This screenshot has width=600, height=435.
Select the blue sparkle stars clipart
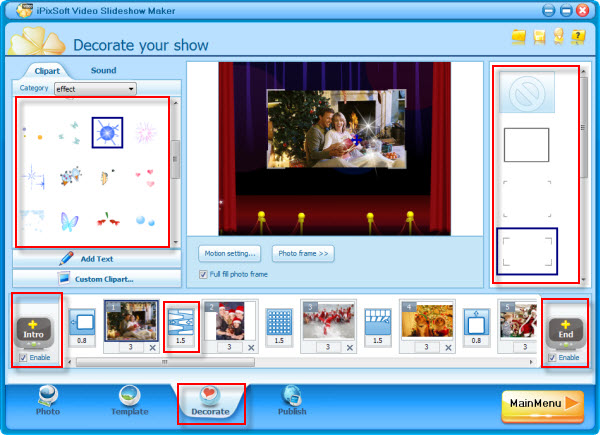[33, 177]
